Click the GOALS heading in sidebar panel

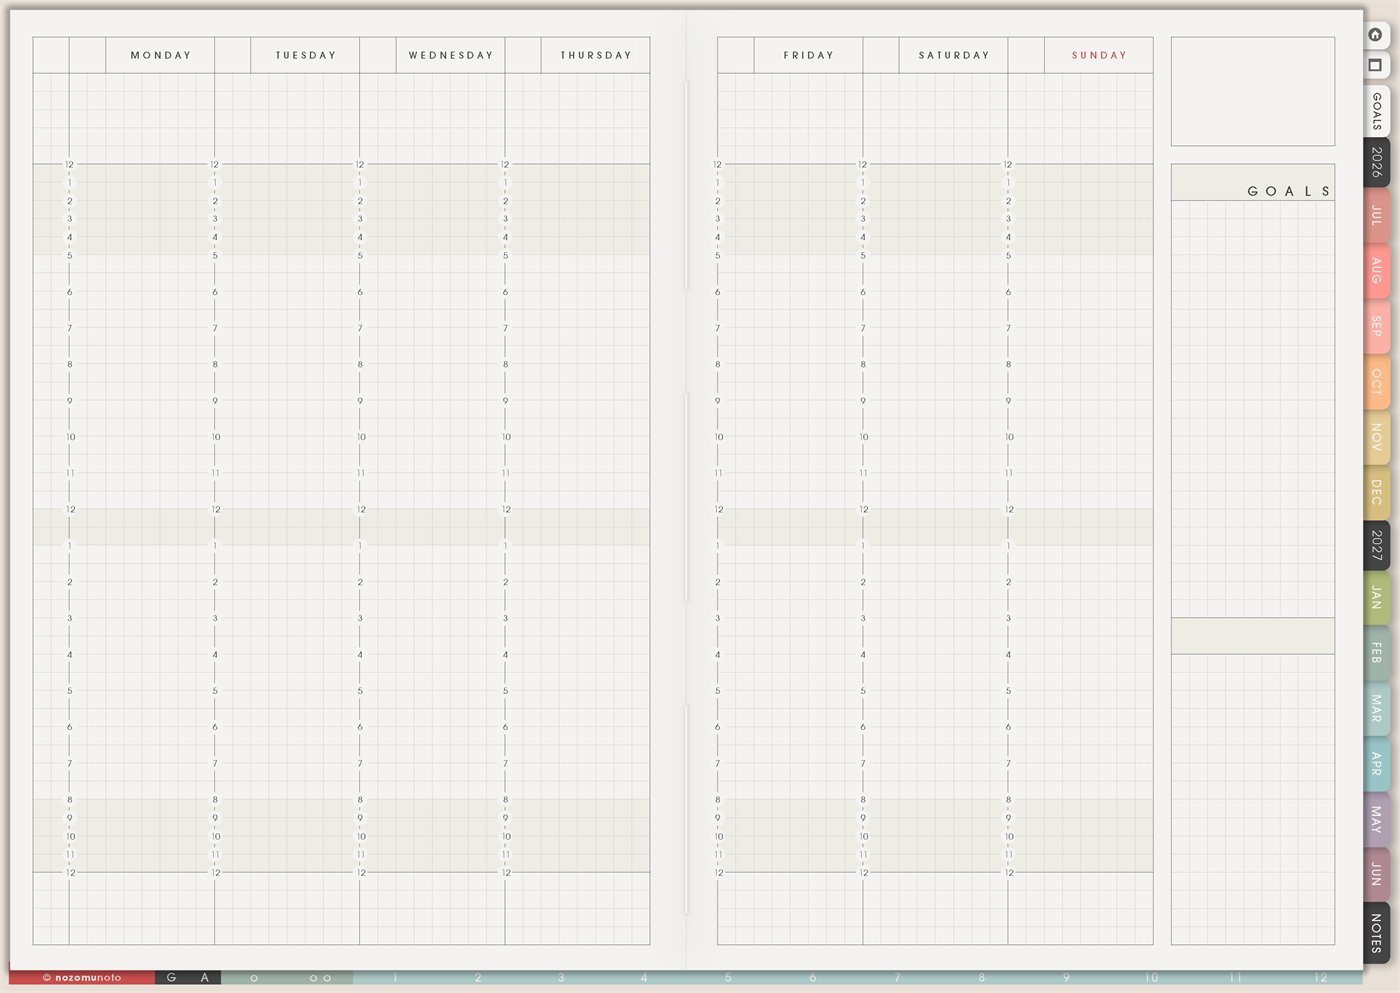tap(1288, 191)
